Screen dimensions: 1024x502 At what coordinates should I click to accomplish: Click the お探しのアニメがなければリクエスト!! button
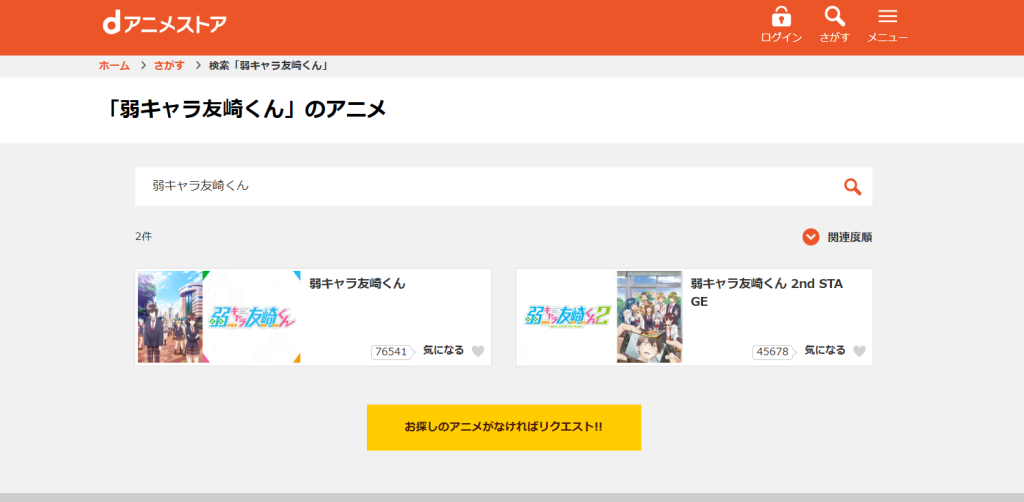[504, 428]
